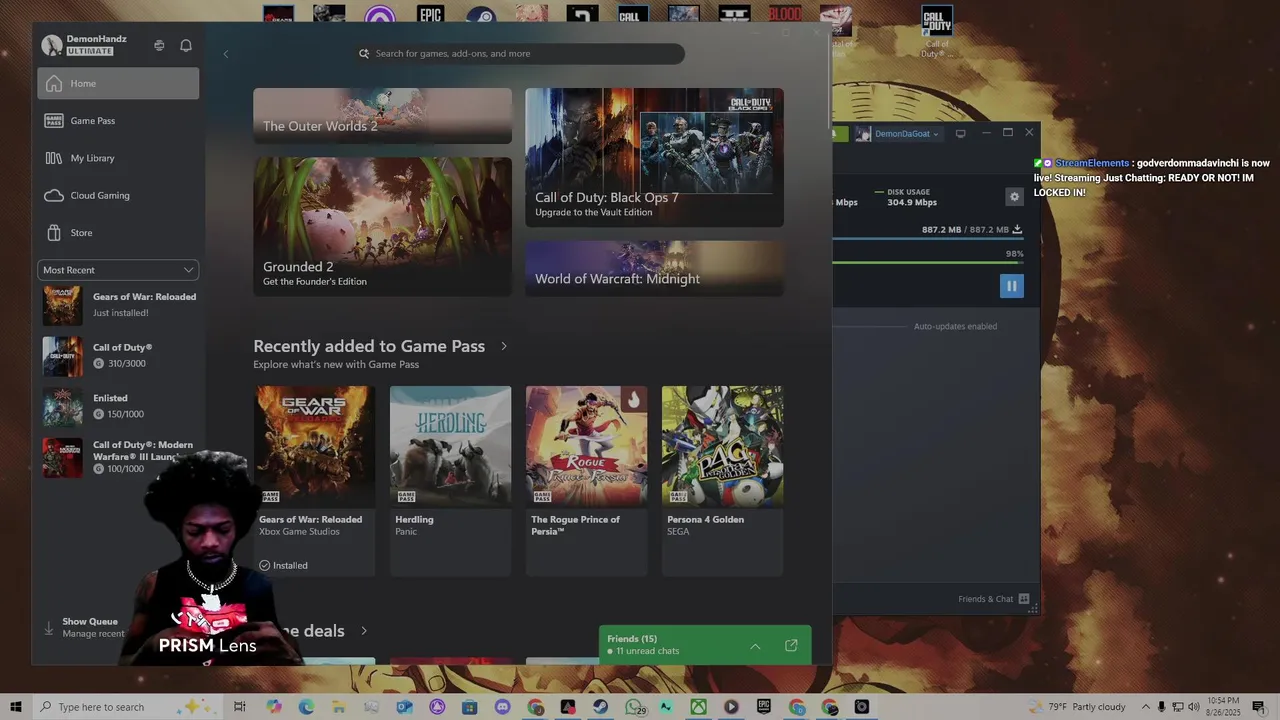Click the Windows taskbar search box
1280x720 pixels.
coord(129,707)
